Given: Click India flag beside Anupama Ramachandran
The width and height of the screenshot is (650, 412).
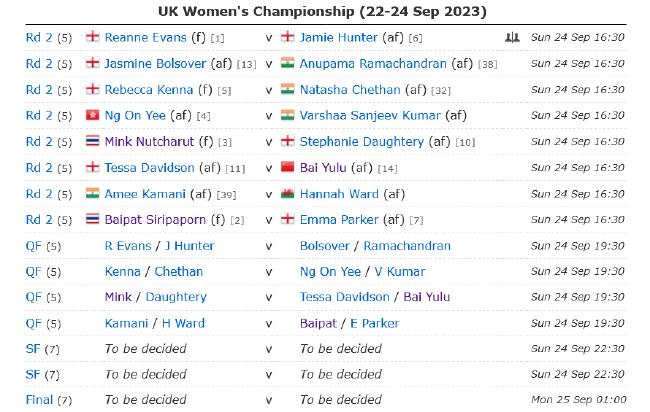Looking at the screenshot, I should click(287, 63).
